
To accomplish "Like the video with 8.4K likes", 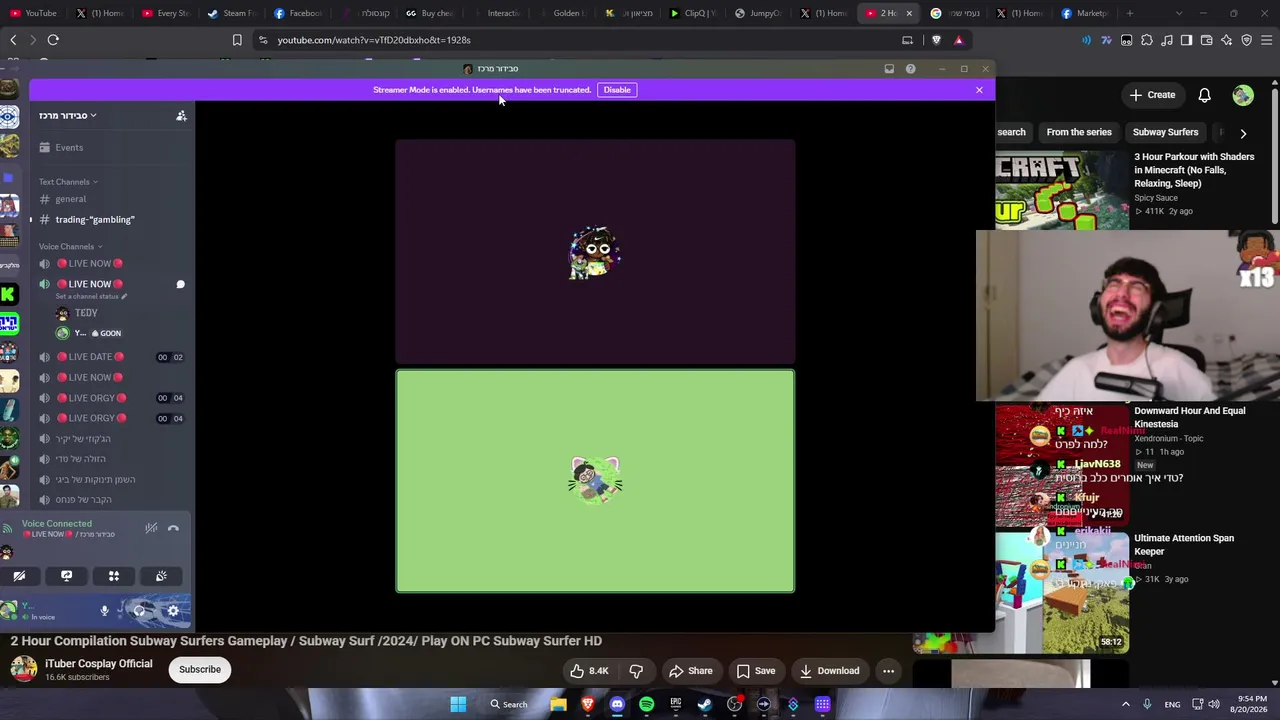I will (x=588, y=671).
